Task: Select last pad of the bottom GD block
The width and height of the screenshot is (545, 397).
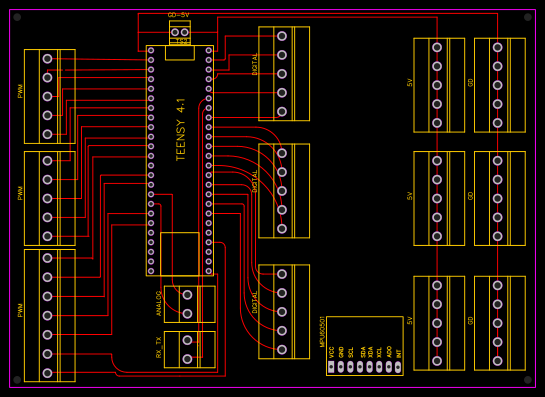Action: [497, 361]
